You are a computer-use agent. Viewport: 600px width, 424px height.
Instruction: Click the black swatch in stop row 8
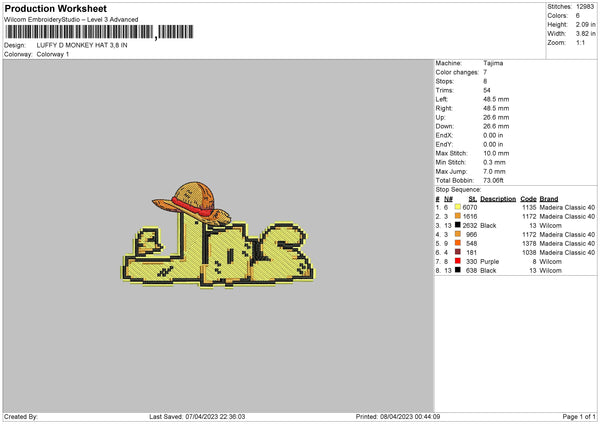tap(458, 270)
